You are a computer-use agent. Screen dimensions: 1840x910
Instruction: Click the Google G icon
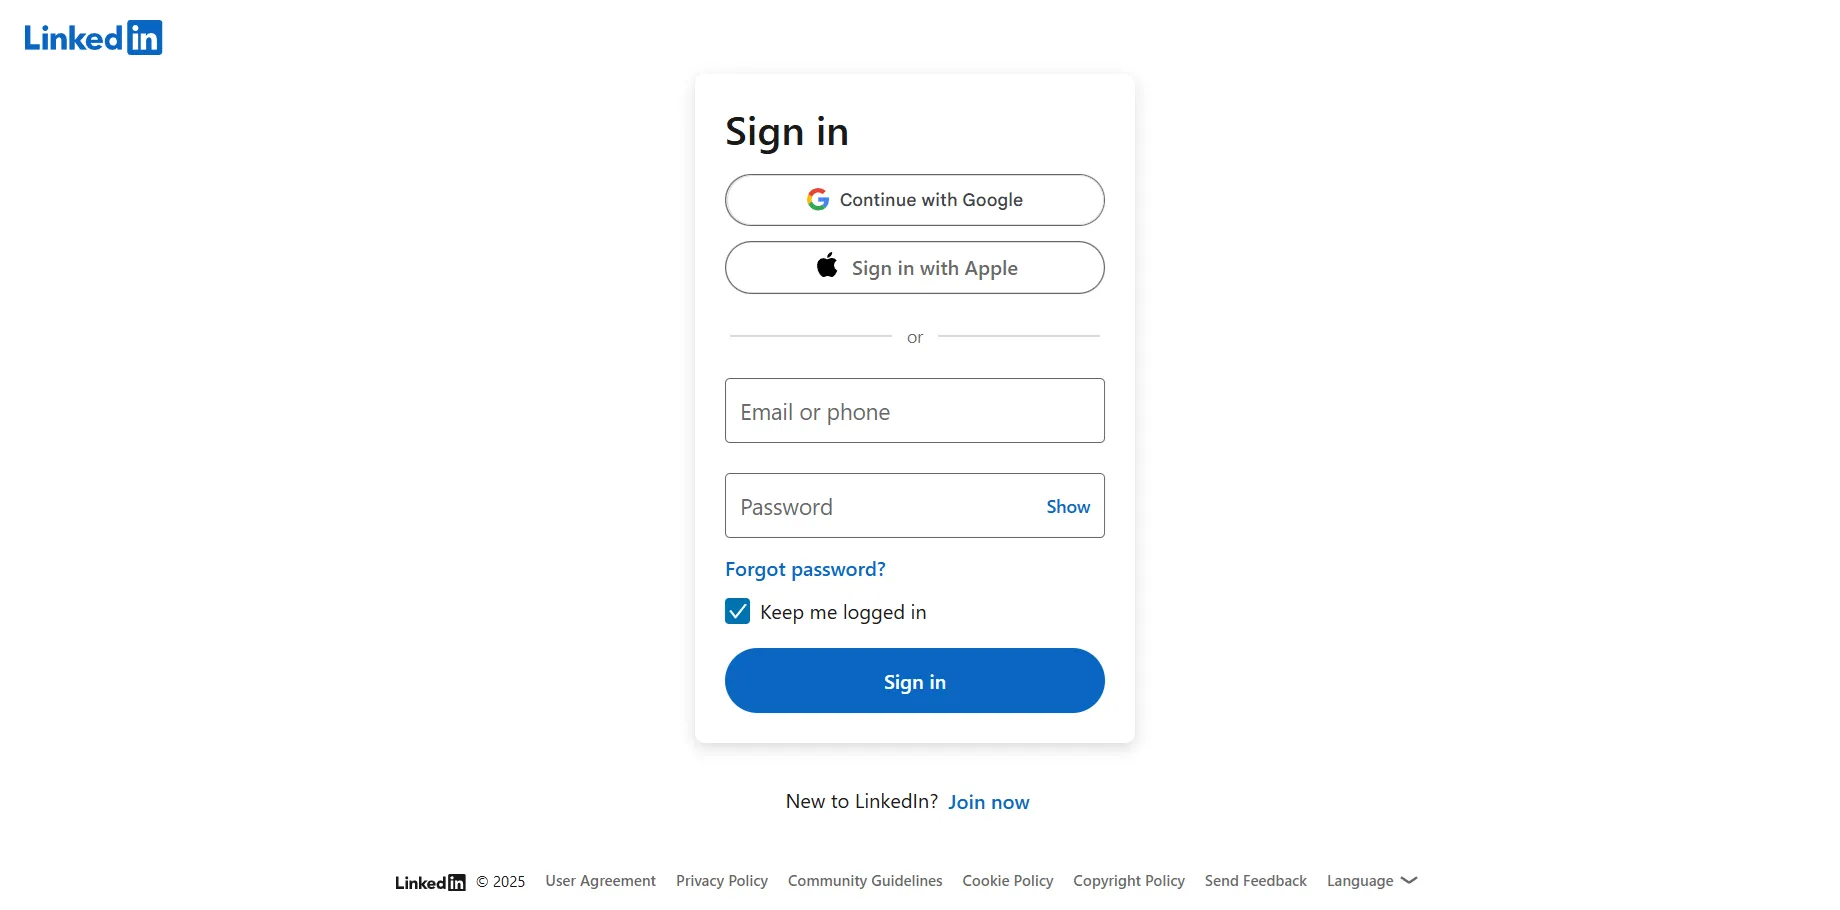(818, 199)
